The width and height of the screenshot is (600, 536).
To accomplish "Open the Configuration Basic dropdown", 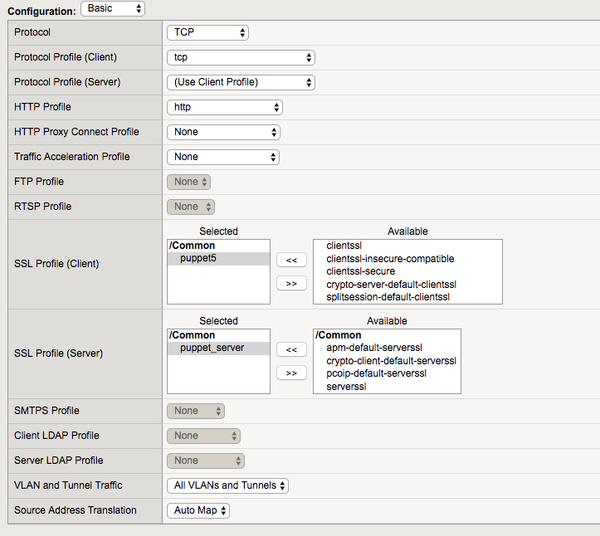I will tap(112, 9).
